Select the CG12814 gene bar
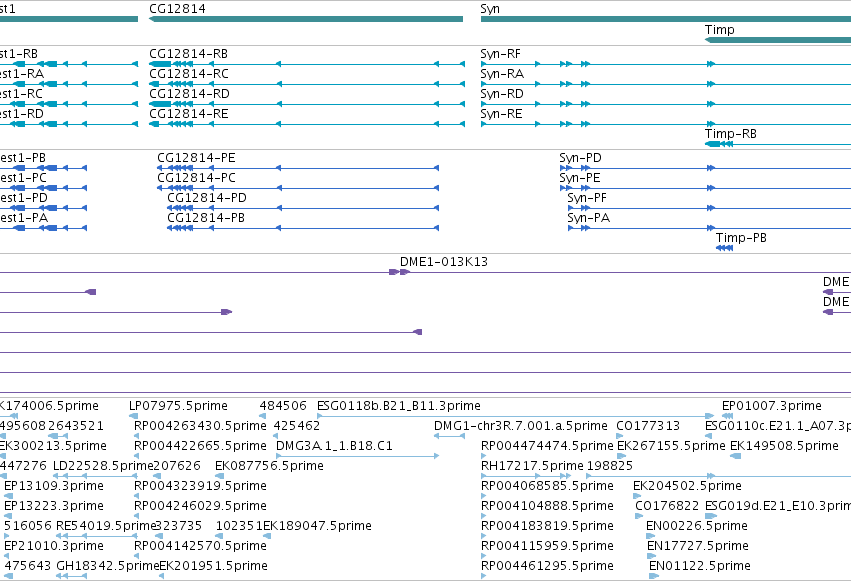This screenshot has height=581, width=851. coord(306,19)
